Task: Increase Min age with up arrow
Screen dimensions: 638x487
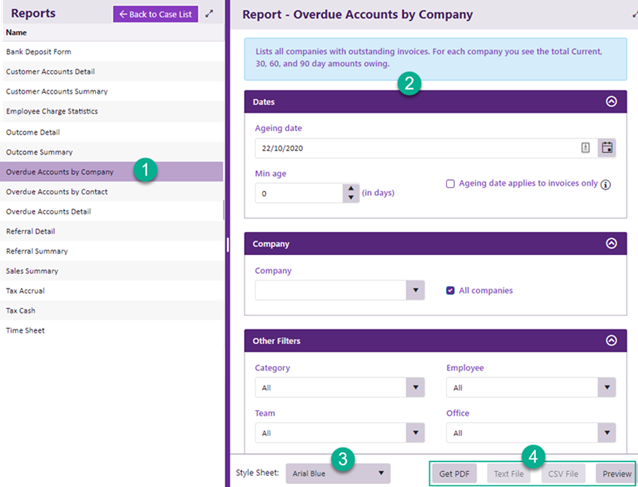Action: tap(350, 188)
